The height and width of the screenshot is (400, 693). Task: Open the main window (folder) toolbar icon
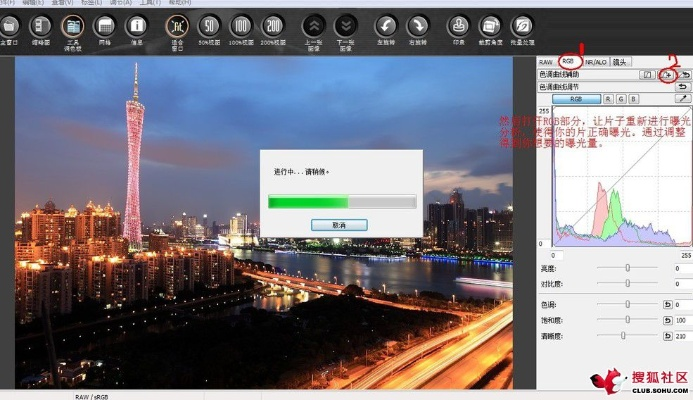(10, 26)
